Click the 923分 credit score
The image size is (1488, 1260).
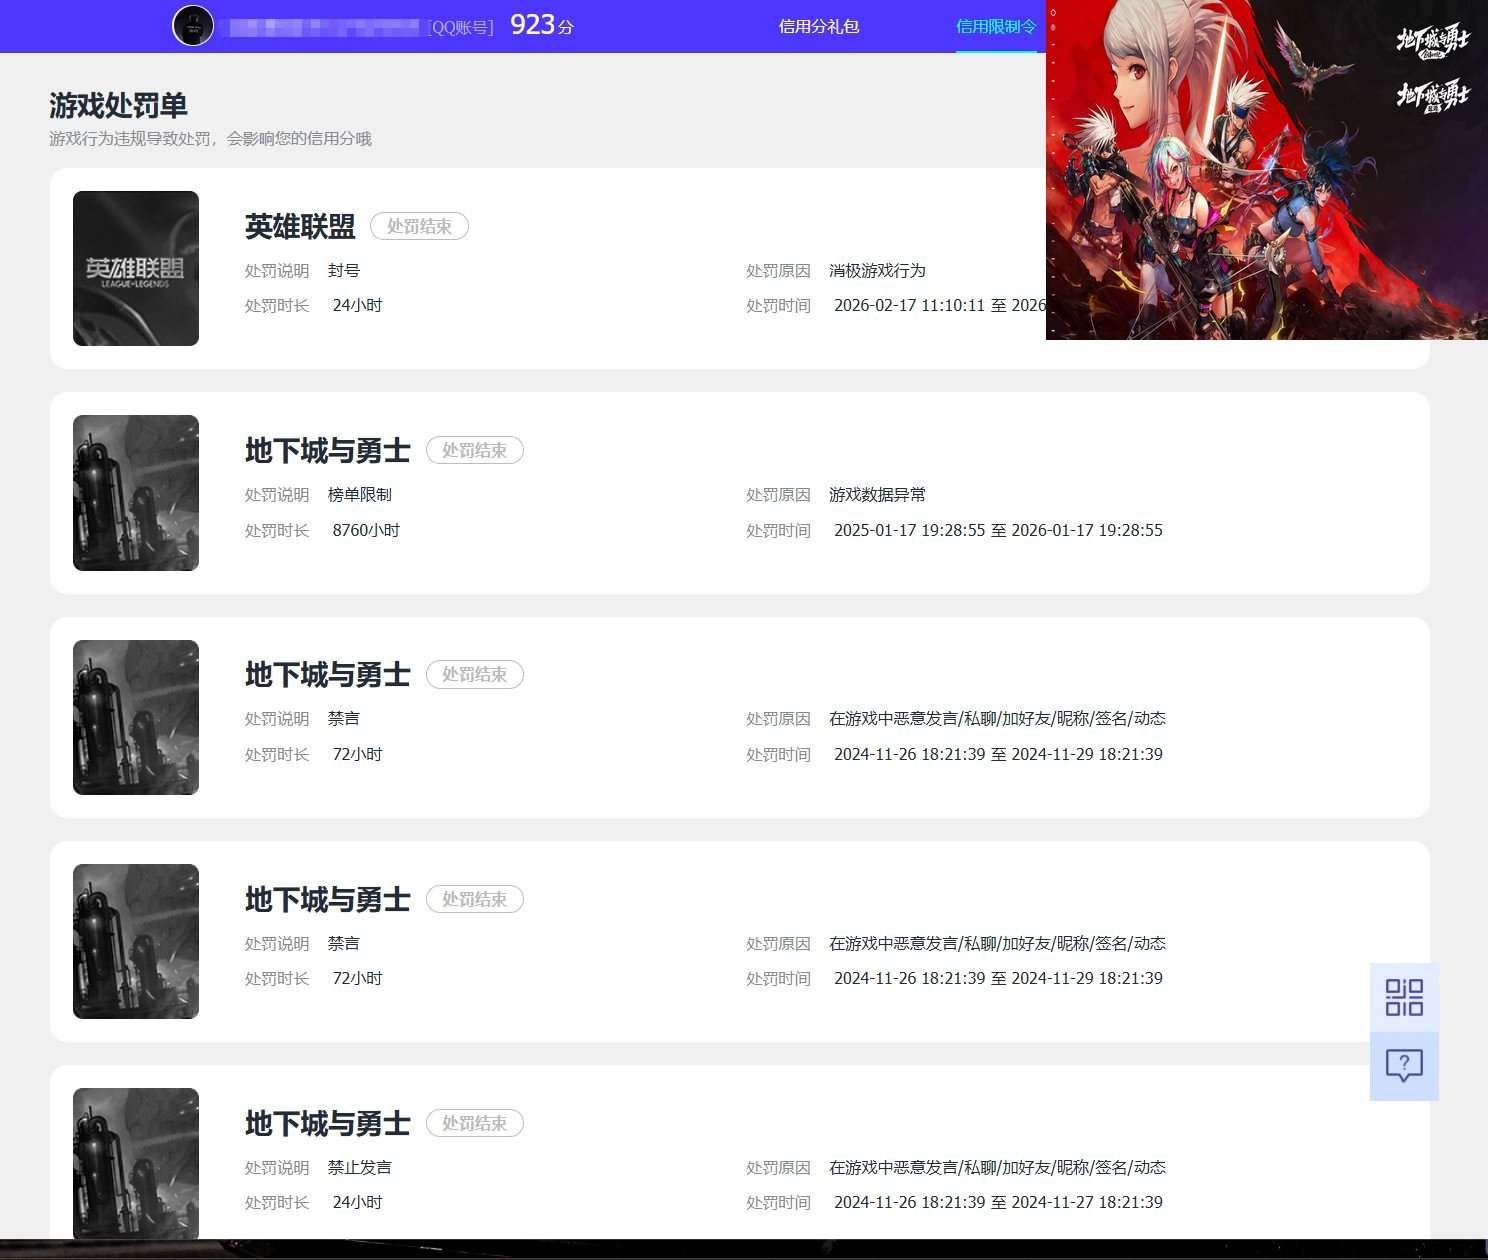tap(542, 25)
